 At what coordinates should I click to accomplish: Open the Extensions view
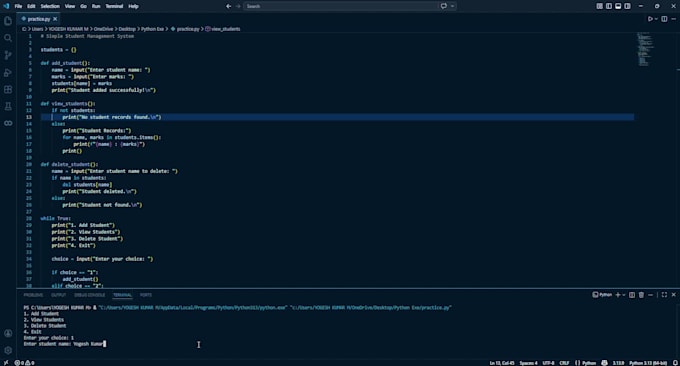tap(8, 89)
